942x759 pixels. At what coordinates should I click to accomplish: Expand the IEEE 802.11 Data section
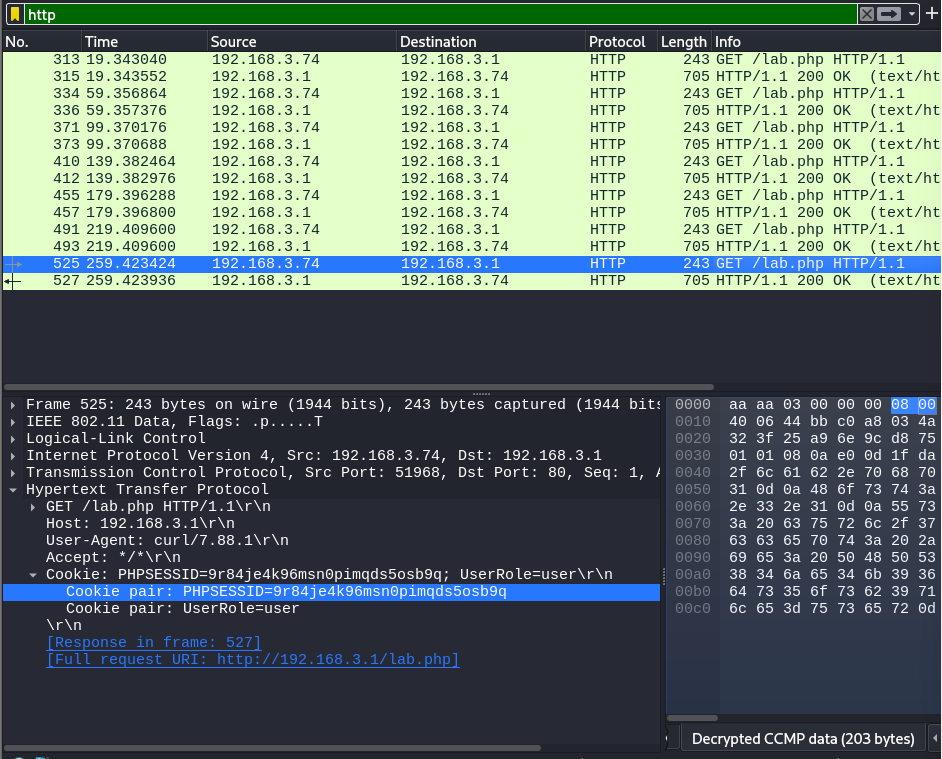[13, 422]
